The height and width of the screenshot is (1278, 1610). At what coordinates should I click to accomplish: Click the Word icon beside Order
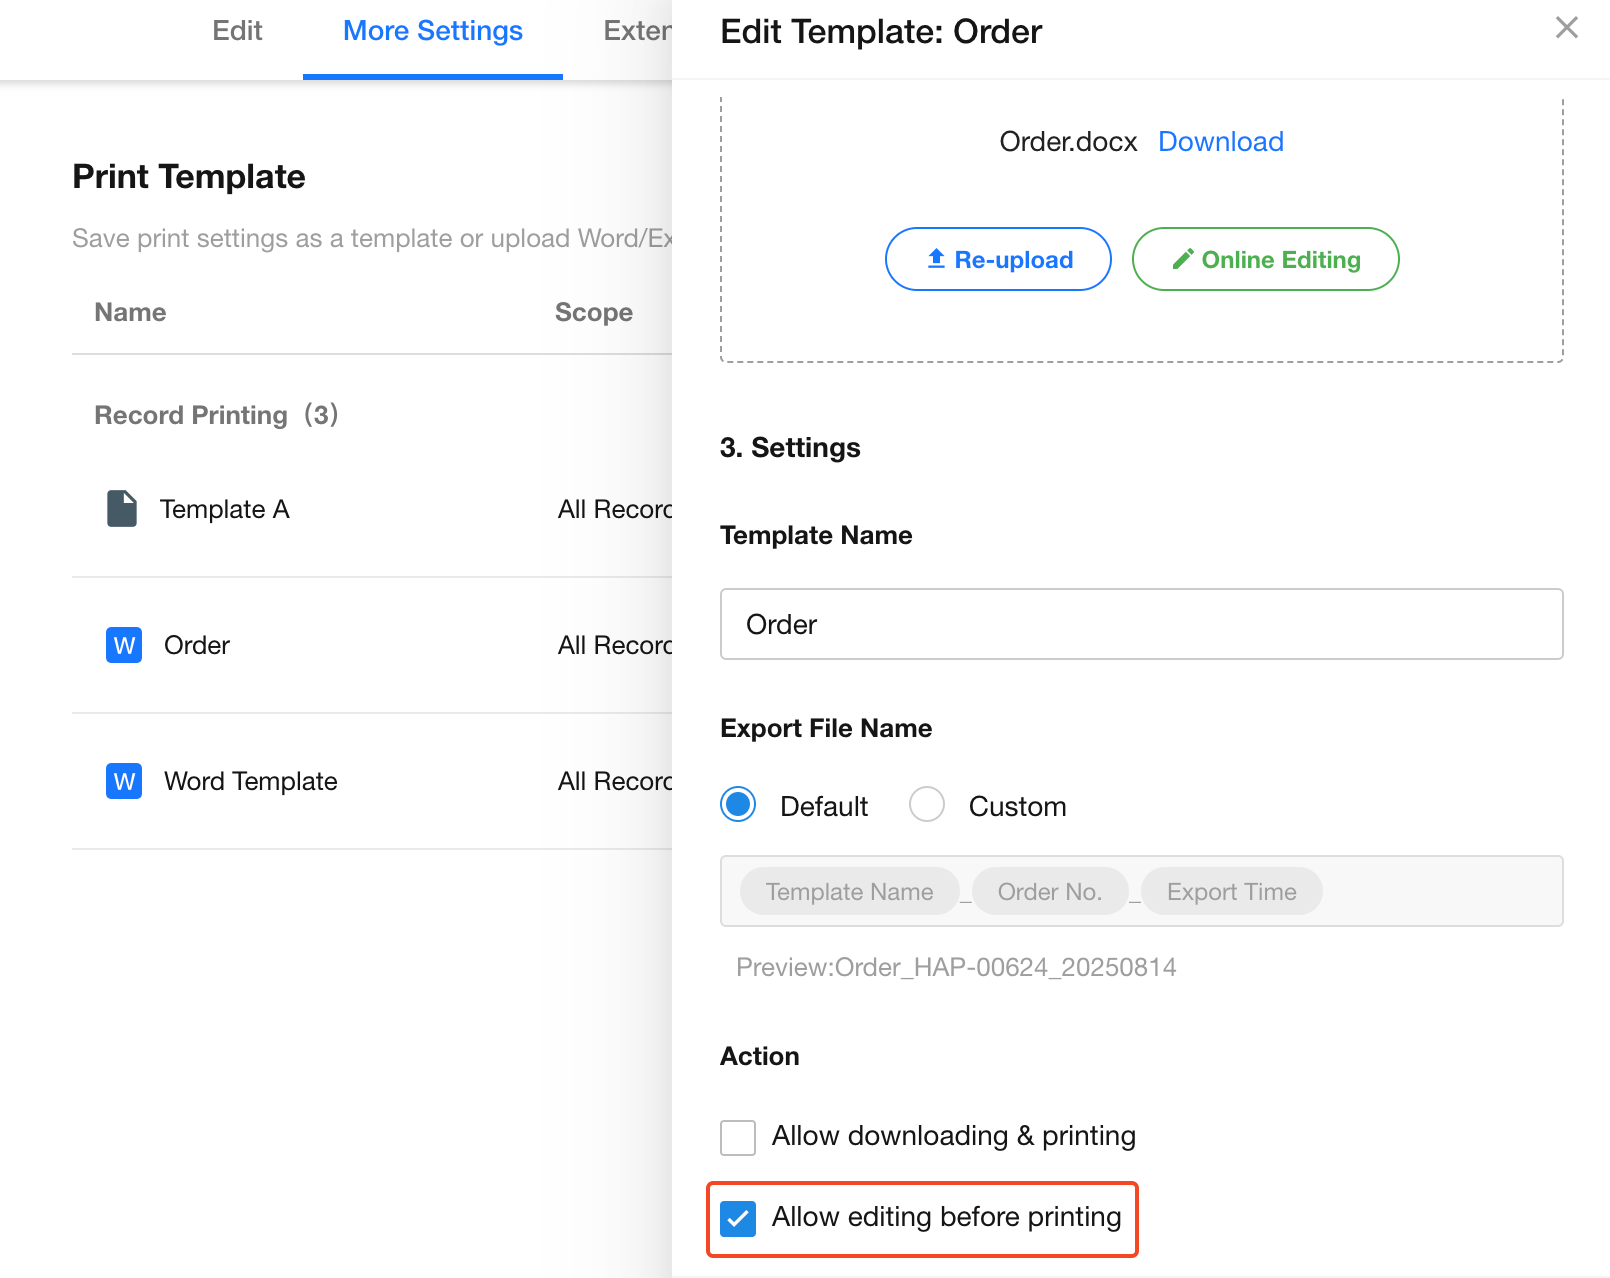click(x=124, y=645)
